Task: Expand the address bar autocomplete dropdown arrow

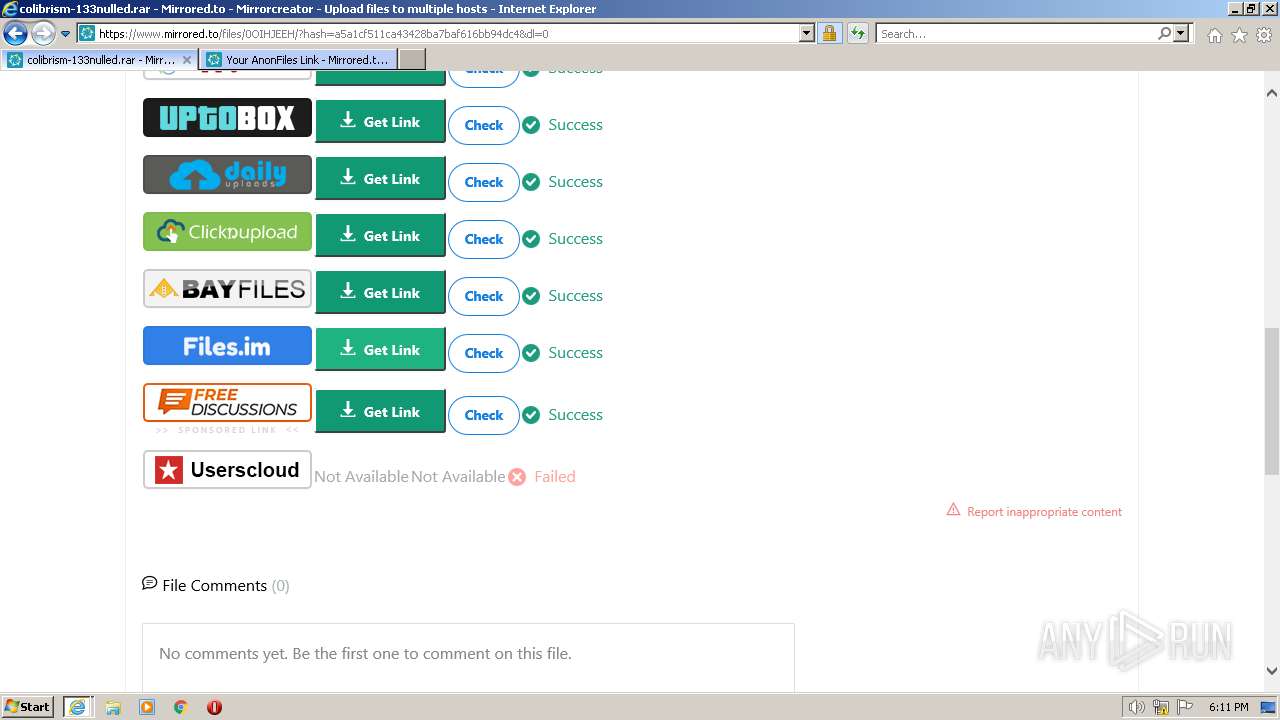Action: 807,33
